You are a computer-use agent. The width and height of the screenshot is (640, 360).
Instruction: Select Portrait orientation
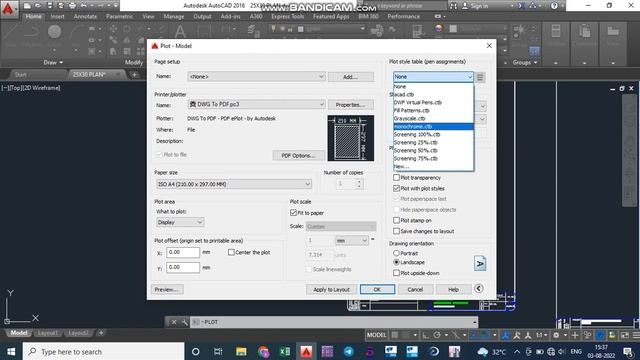pos(396,253)
